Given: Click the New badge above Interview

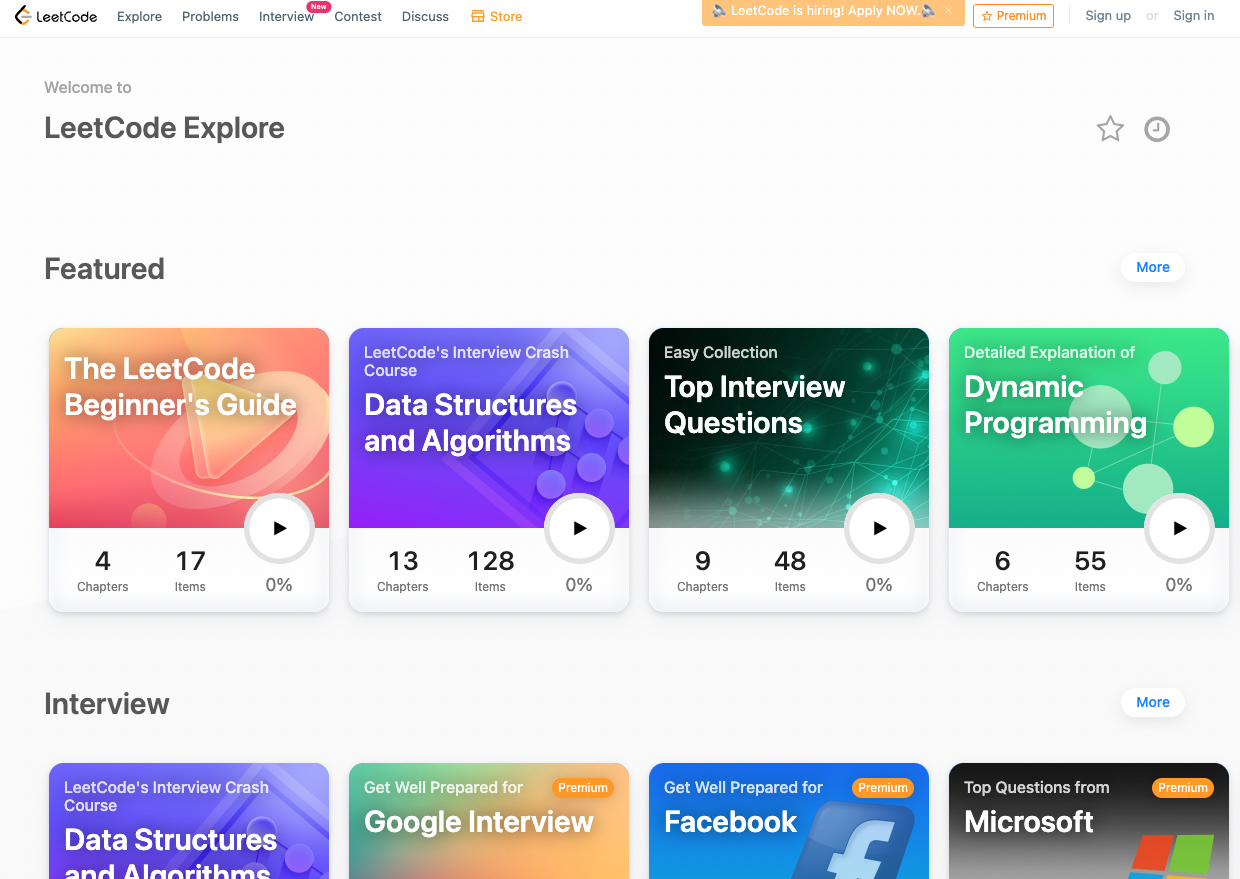Looking at the screenshot, I should 318,6.
